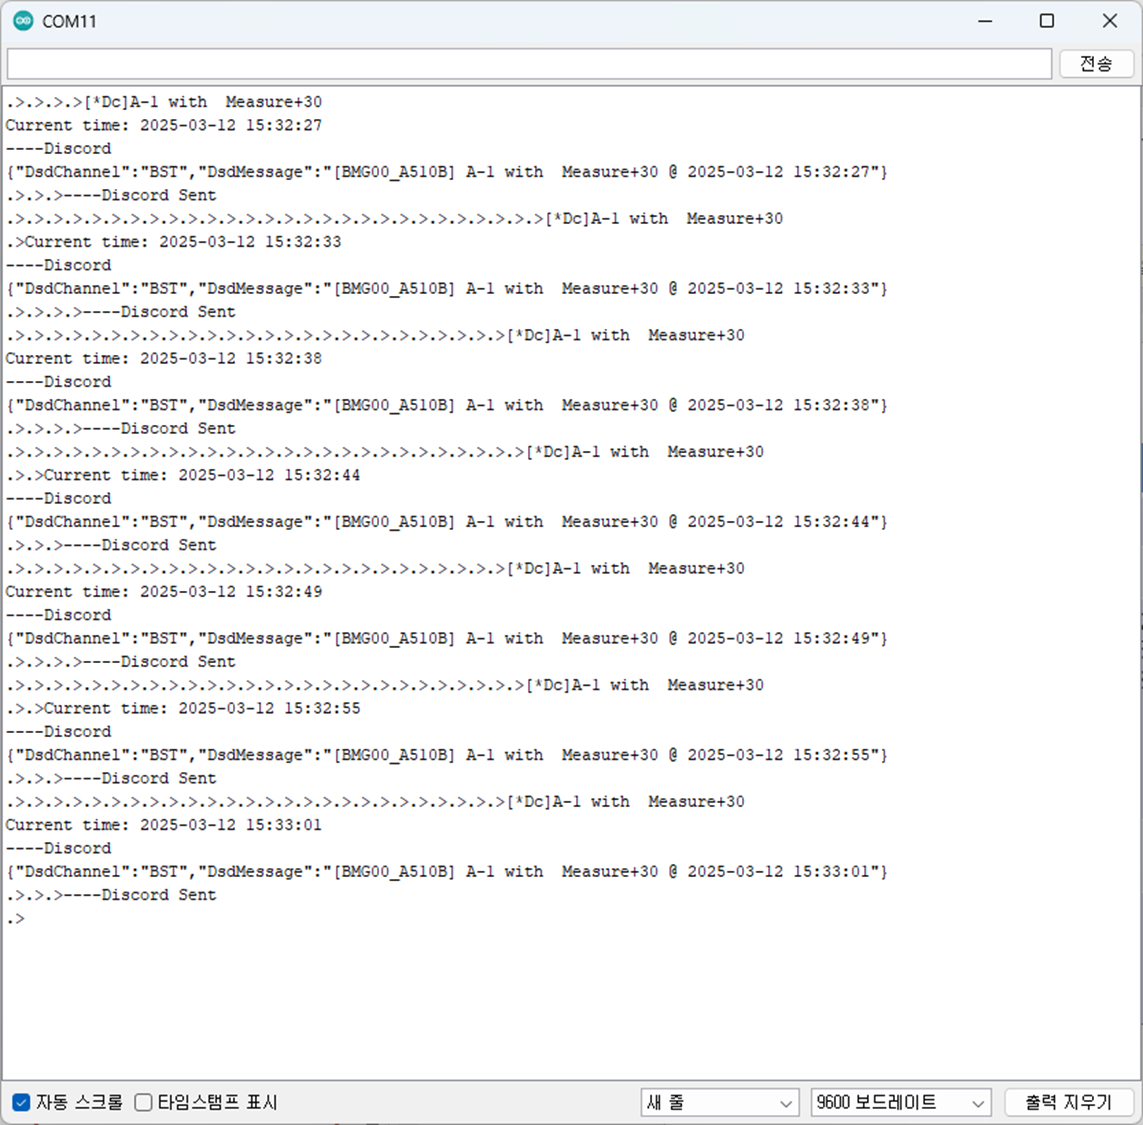1143x1125 pixels.
Task: Click the JSON line ending with 15:32:49
Action: coord(447,639)
